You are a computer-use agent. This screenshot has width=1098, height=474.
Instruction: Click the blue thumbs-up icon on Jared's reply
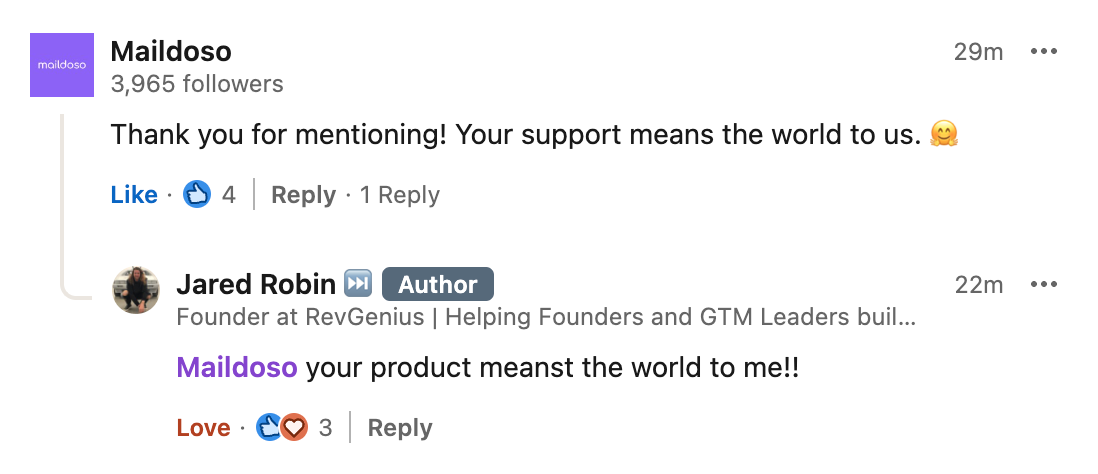(x=268, y=427)
